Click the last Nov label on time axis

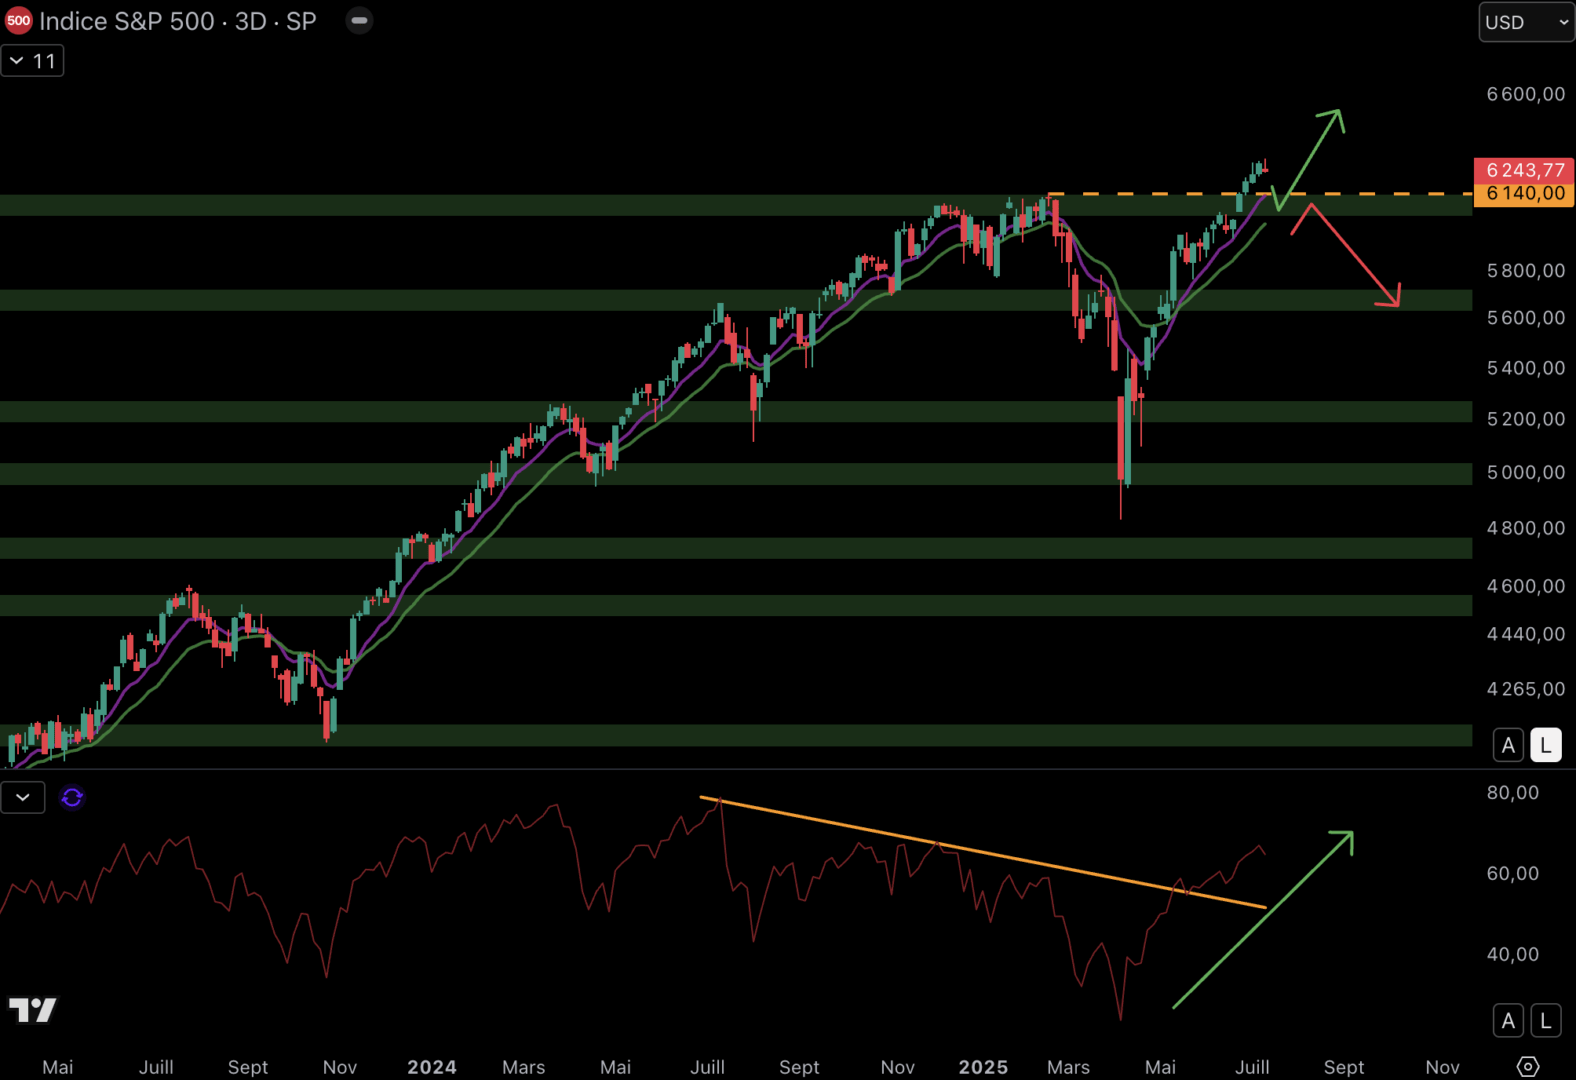(1442, 1067)
